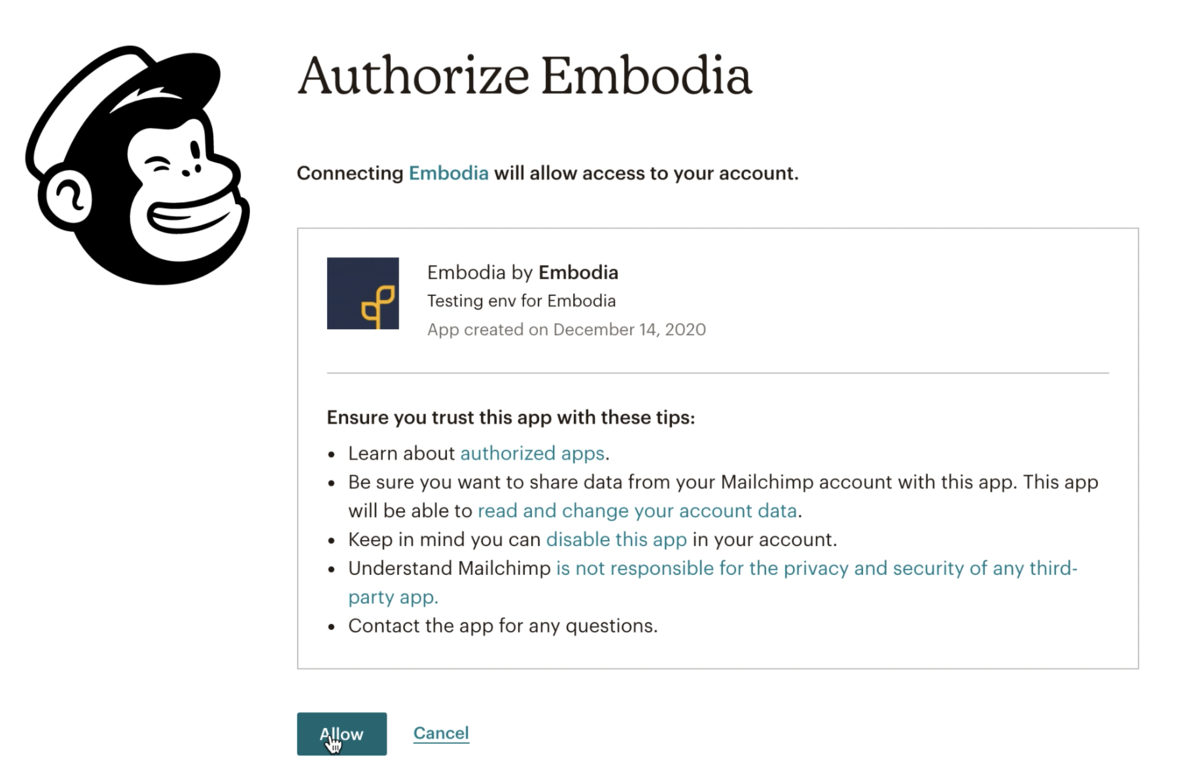Click Contact the app for any questions tip
The image size is (1200, 783).
tap(503, 626)
